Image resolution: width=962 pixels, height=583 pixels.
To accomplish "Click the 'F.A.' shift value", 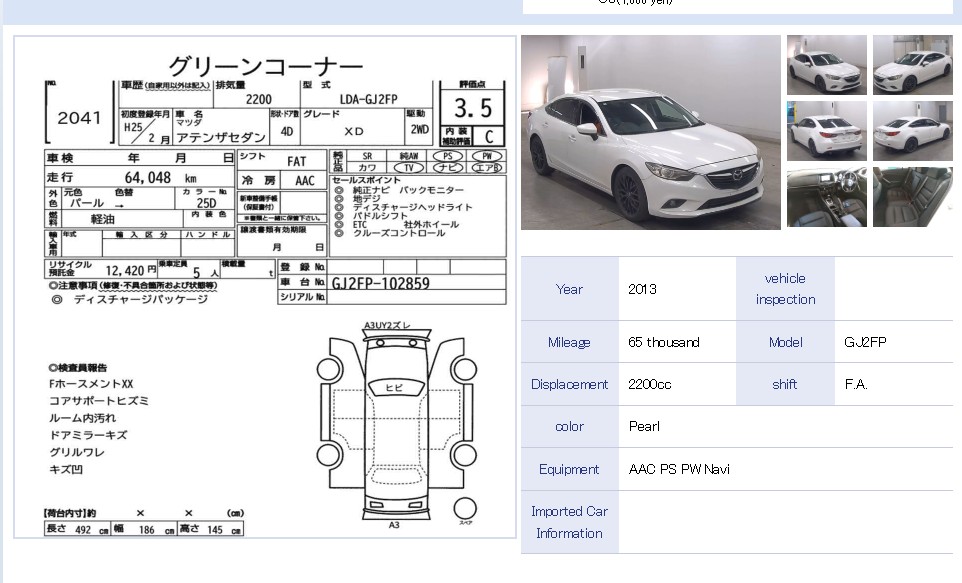I will (856, 384).
